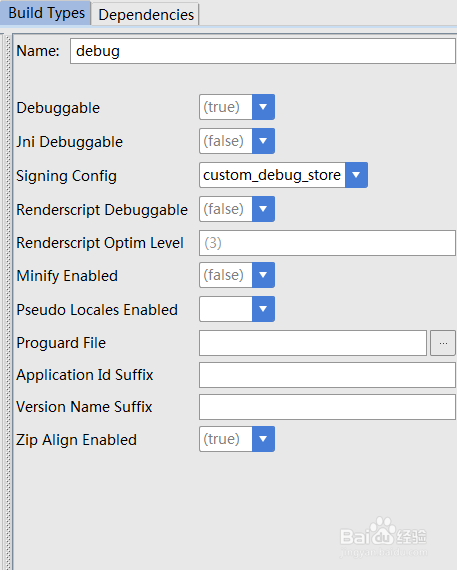Click the custom_debug_store combo box value
The image size is (457, 570).
[272, 175]
